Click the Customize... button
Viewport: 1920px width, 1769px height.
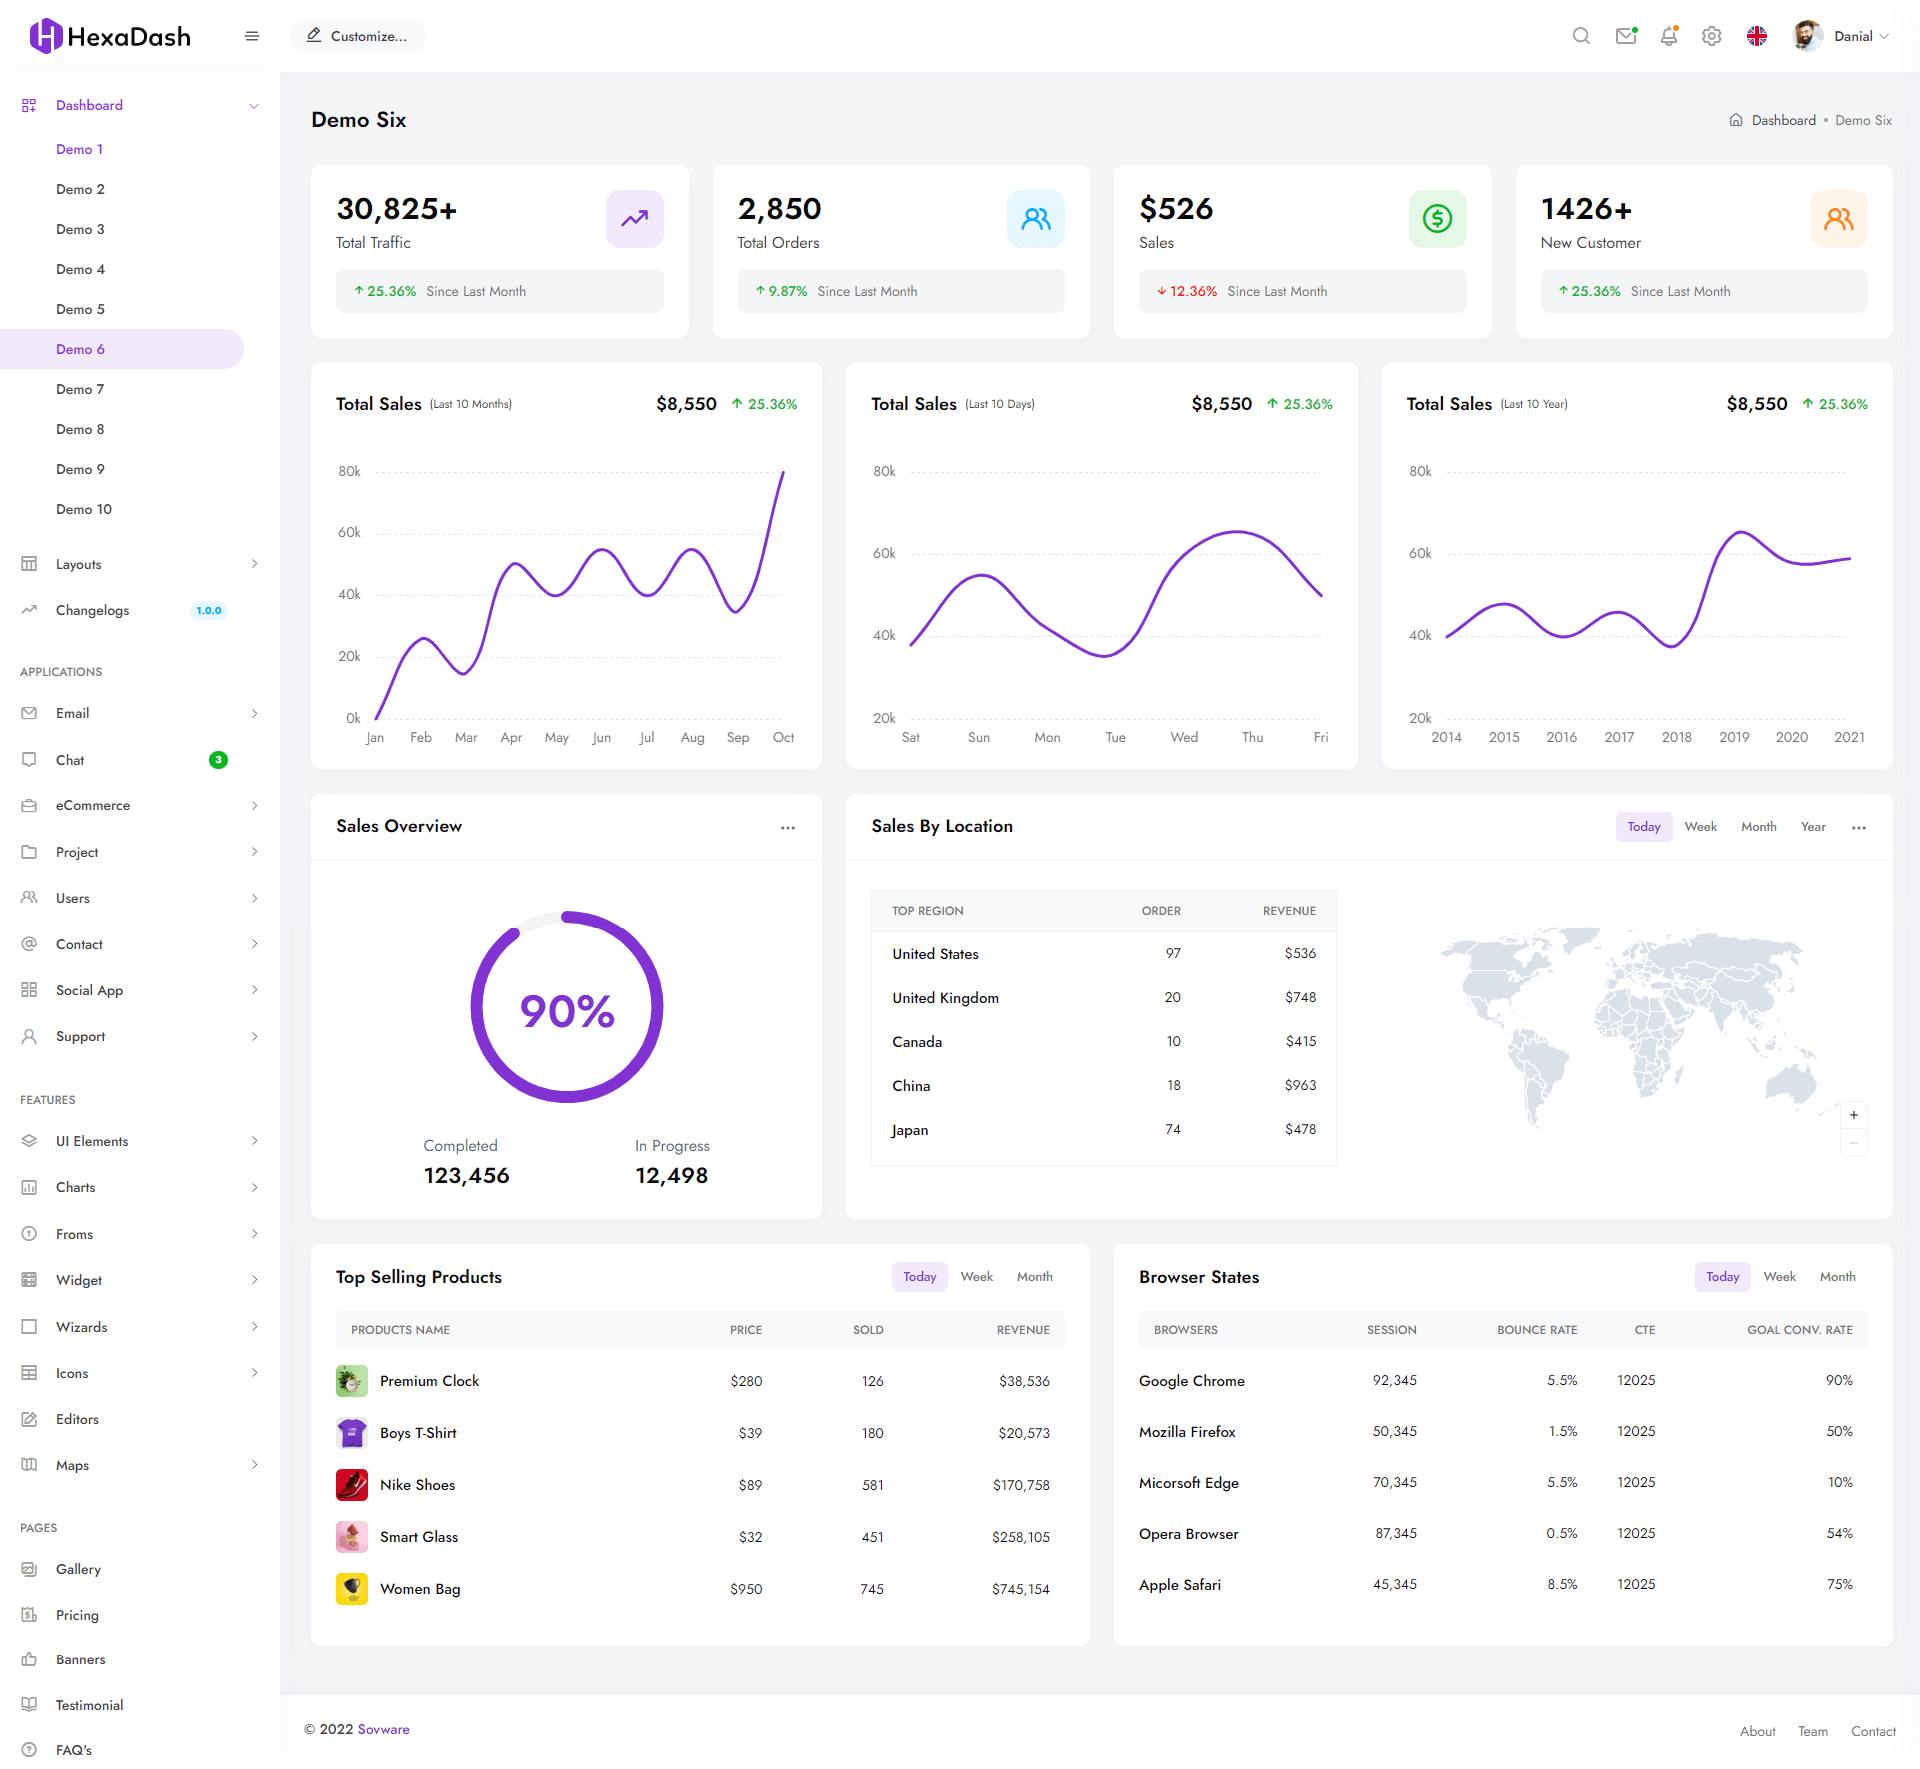358,36
